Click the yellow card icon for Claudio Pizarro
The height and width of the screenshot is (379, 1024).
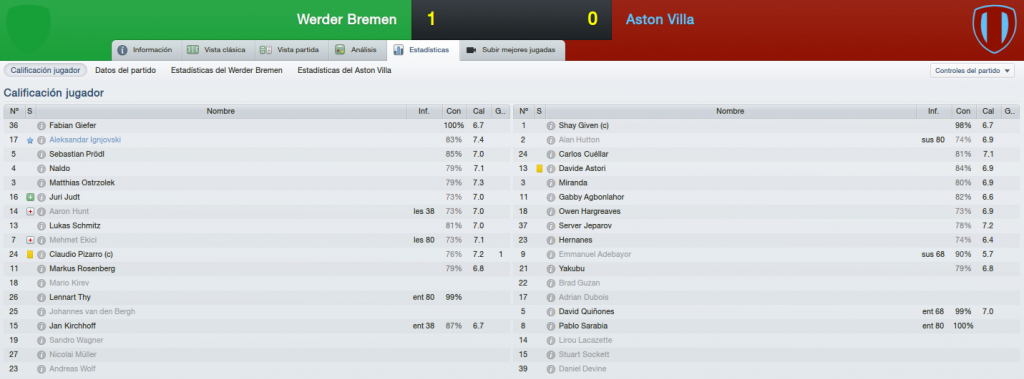coord(30,254)
